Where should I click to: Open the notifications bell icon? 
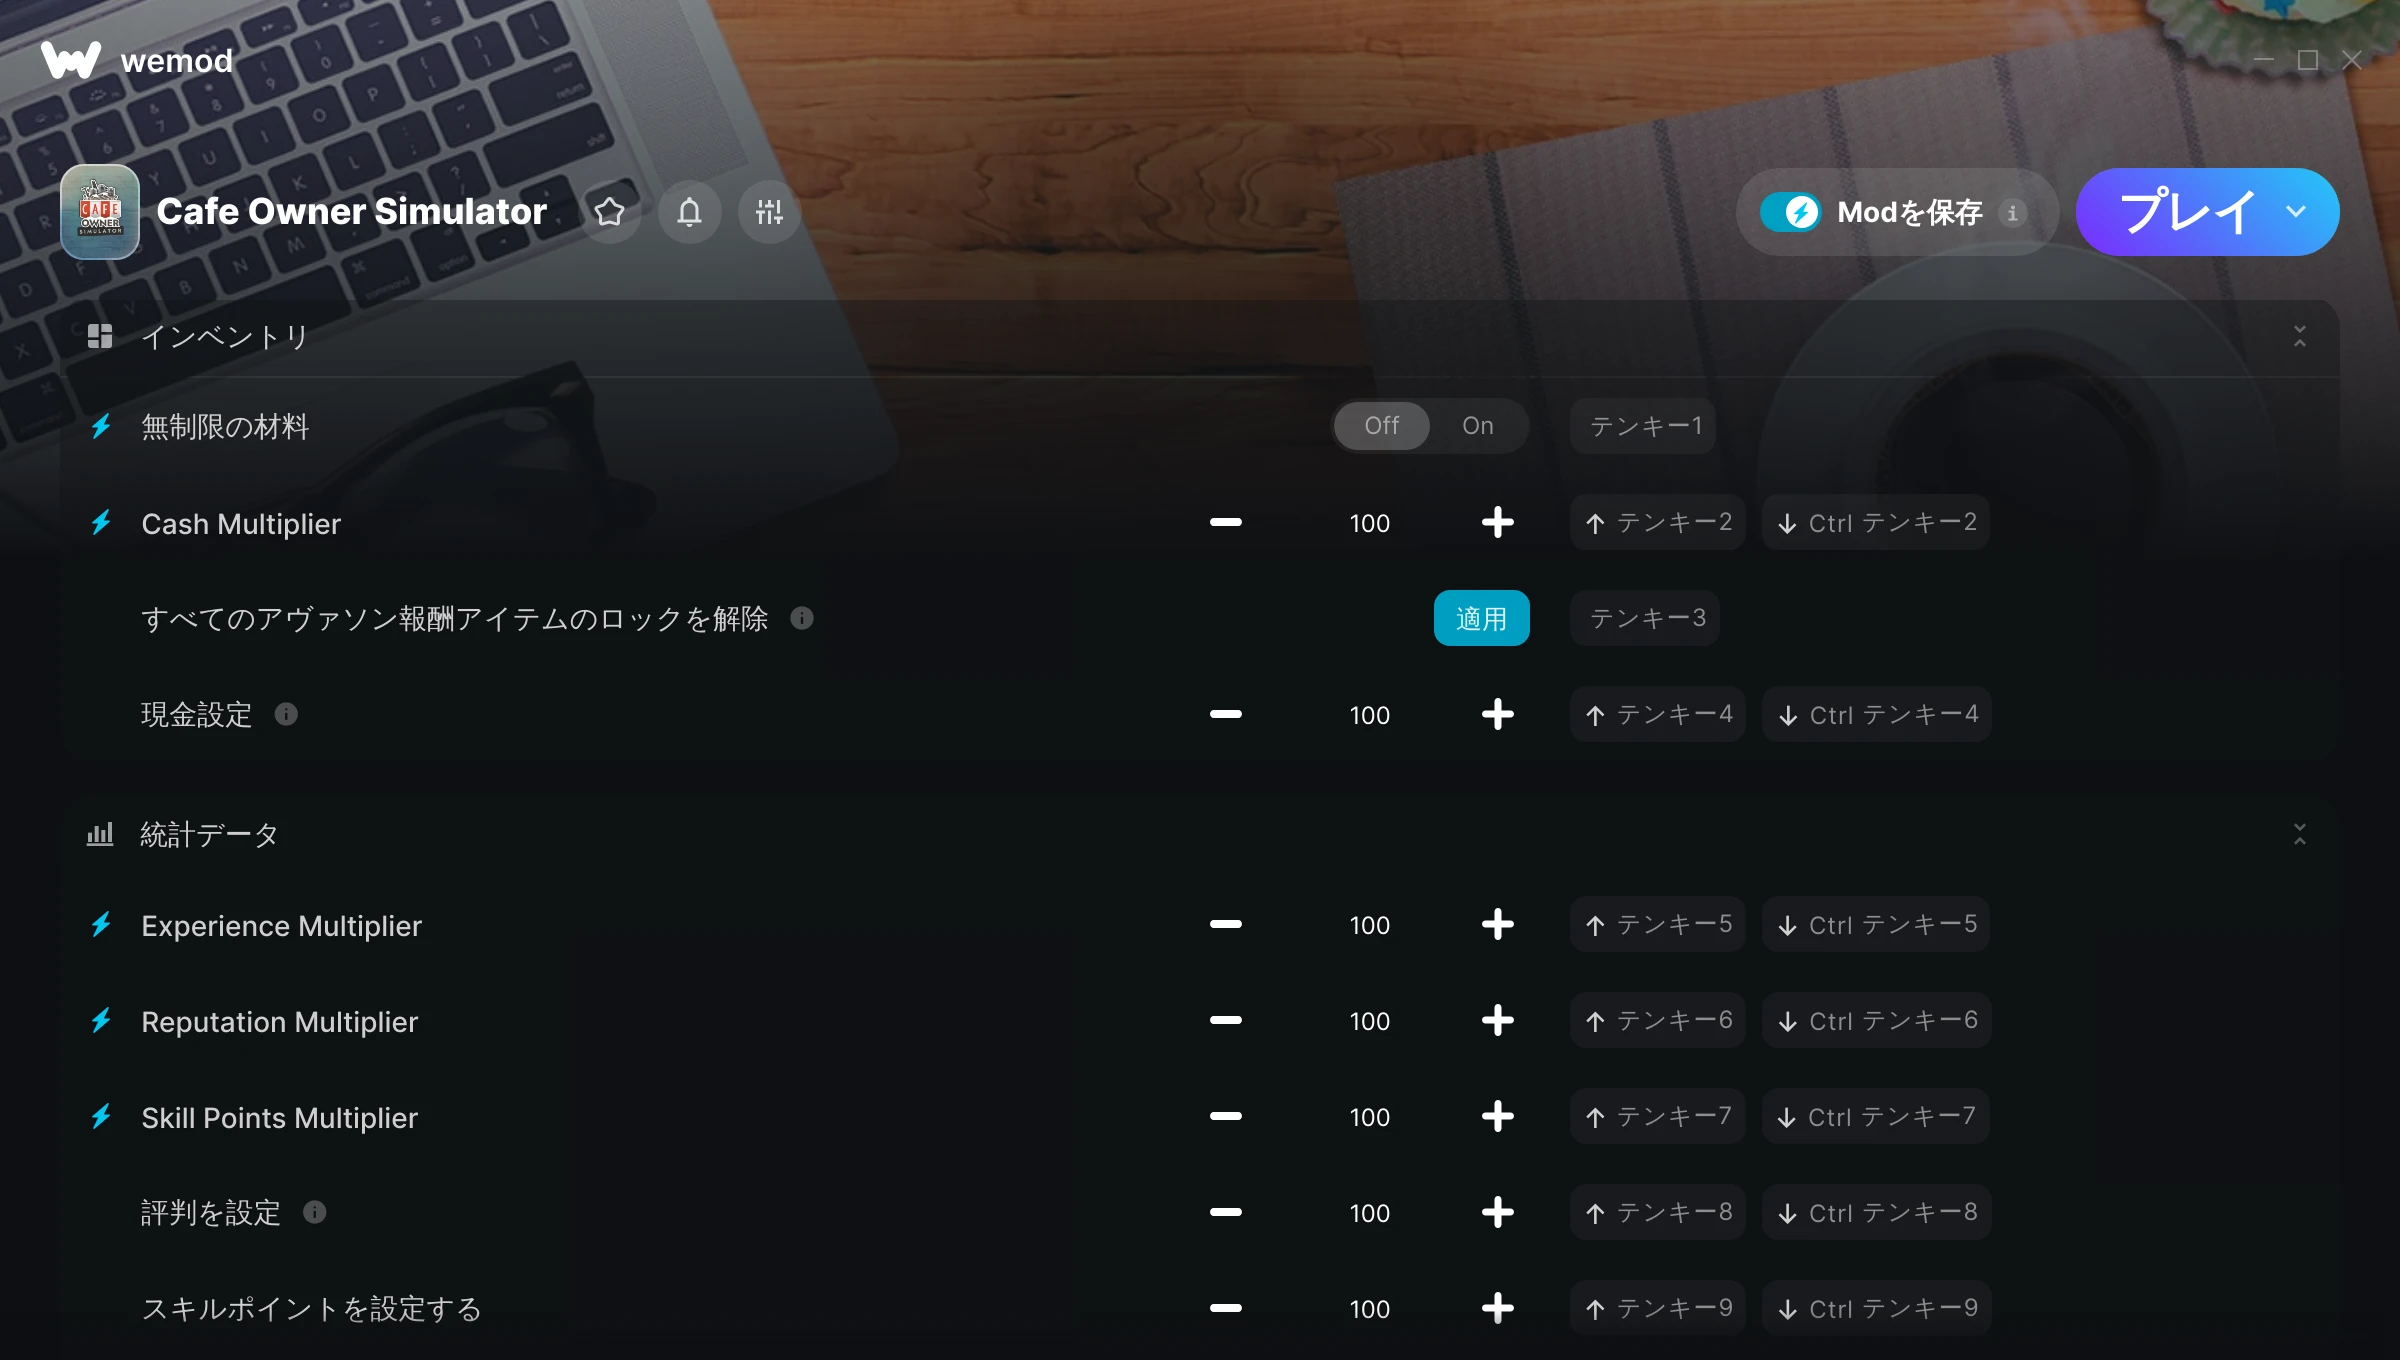pos(689,212)
